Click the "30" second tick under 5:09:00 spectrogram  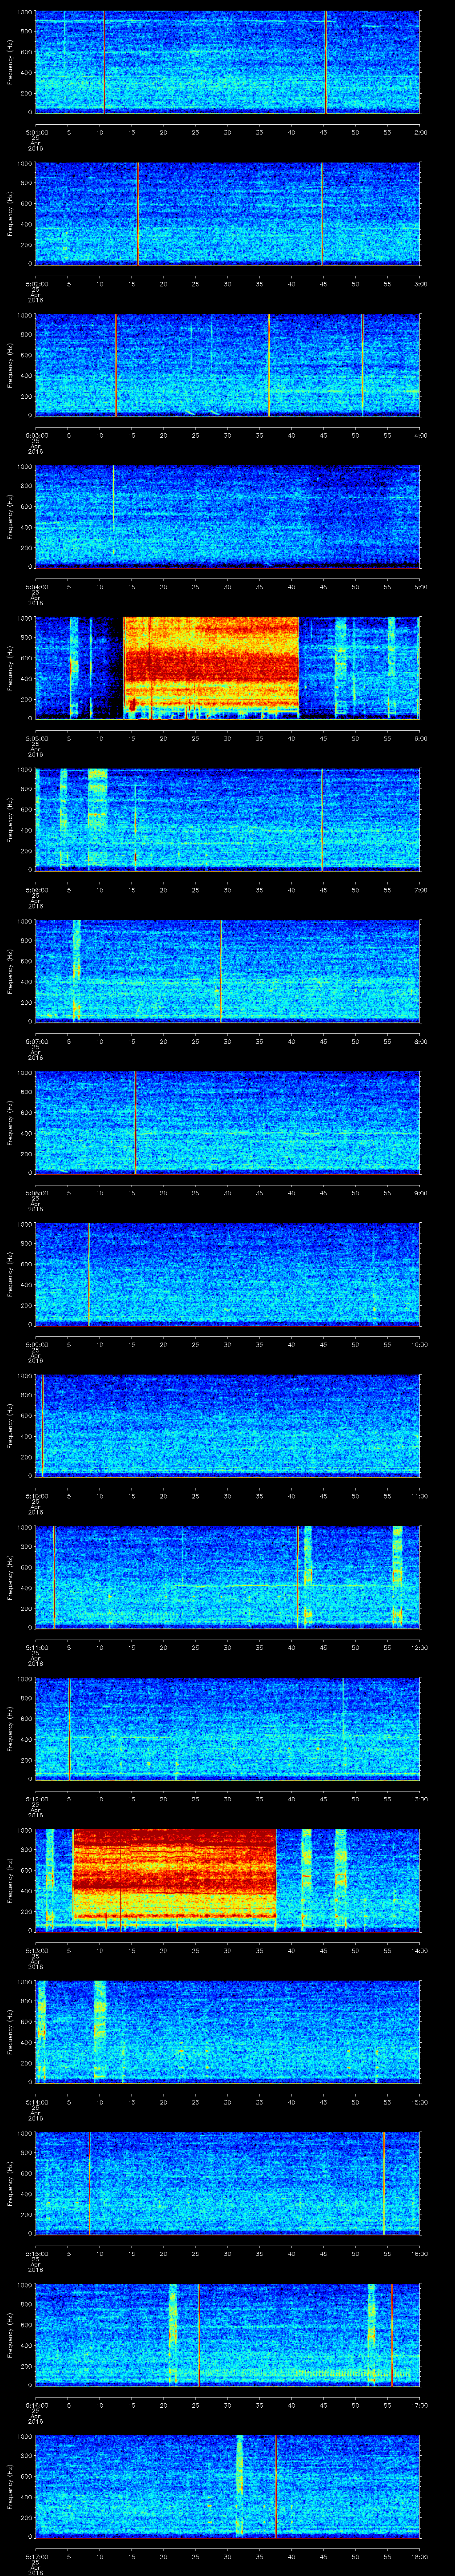coord(227,1345)
